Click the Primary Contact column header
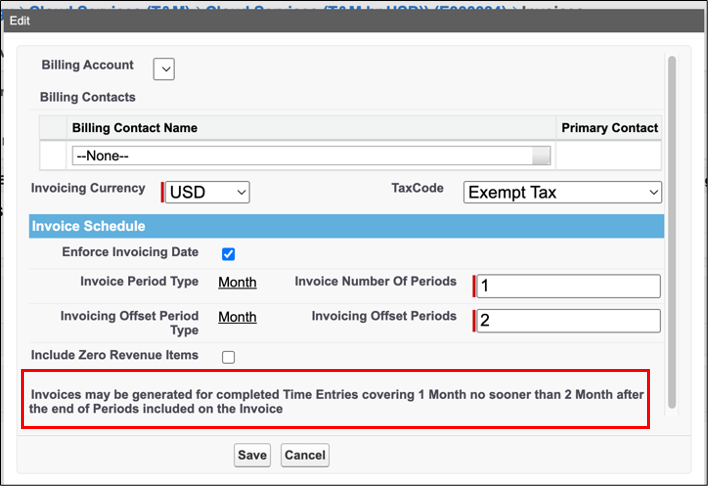 click(610, 128)
